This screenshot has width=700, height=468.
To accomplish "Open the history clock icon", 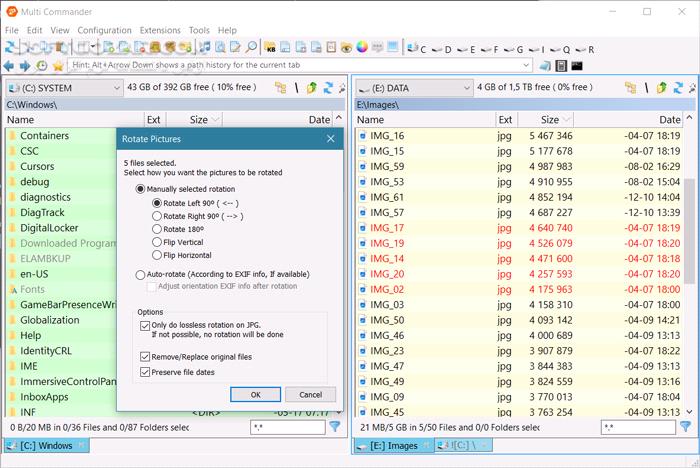I will click(42, 66).
